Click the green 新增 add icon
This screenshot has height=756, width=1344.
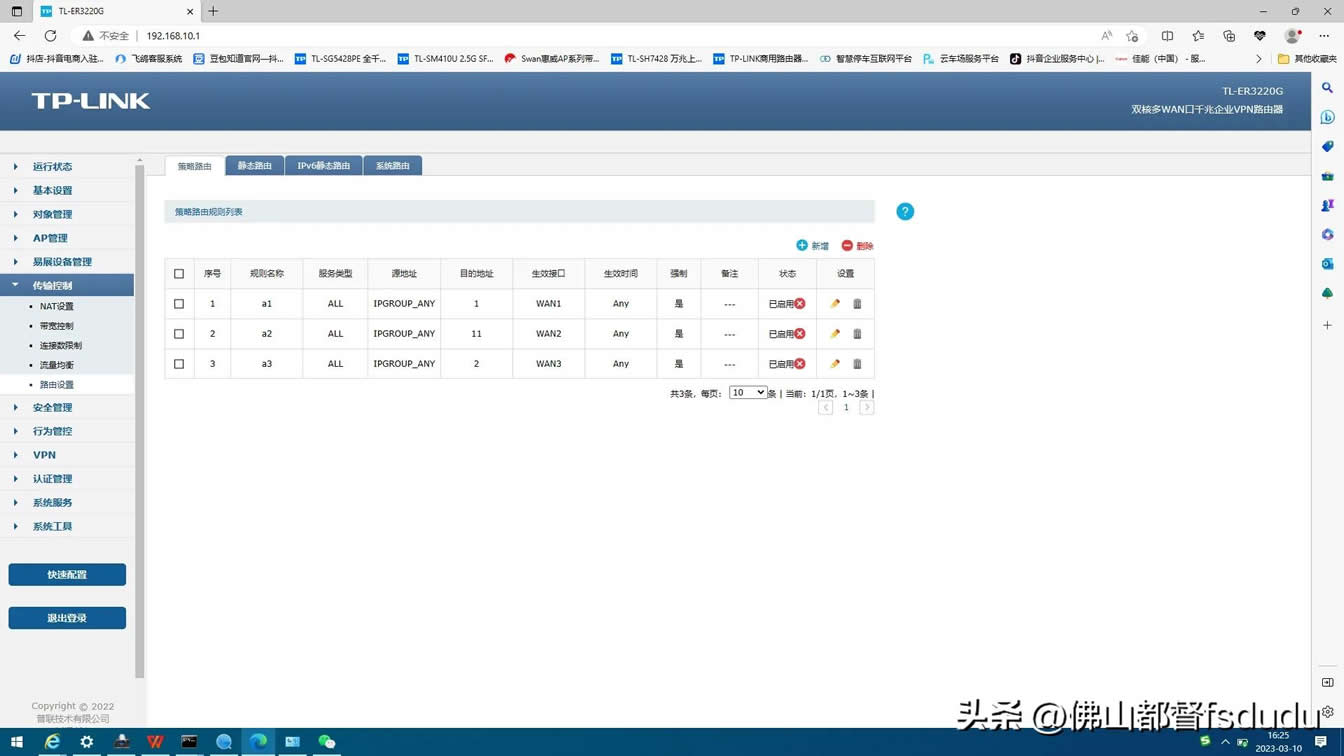[802, 246]
